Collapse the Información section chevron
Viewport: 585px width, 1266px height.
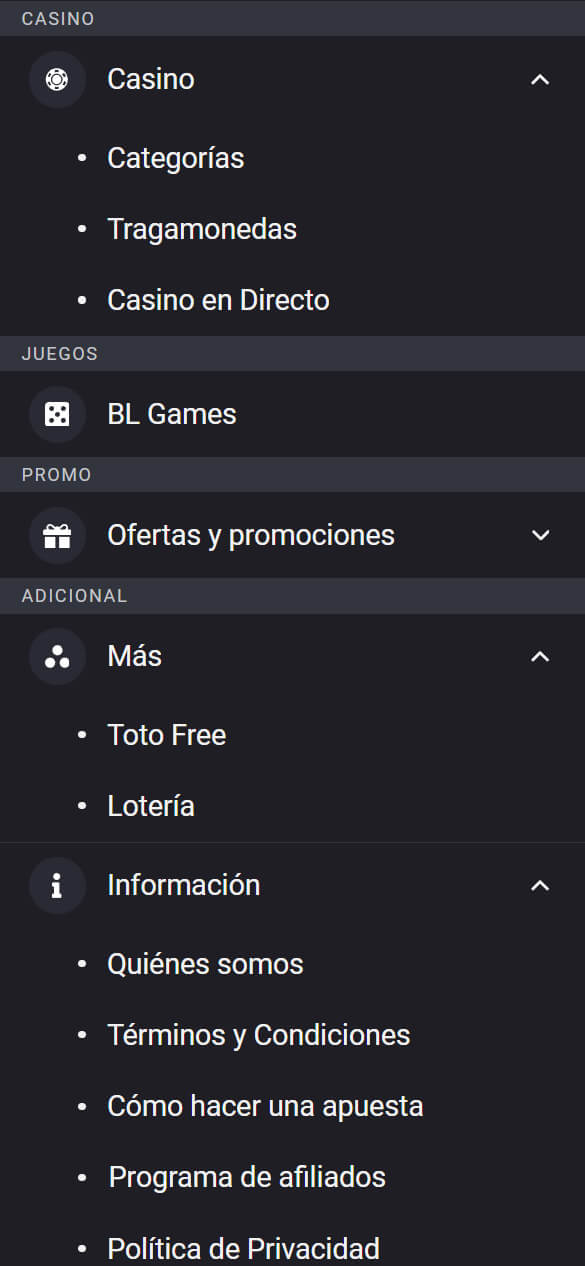click(540, 885)
